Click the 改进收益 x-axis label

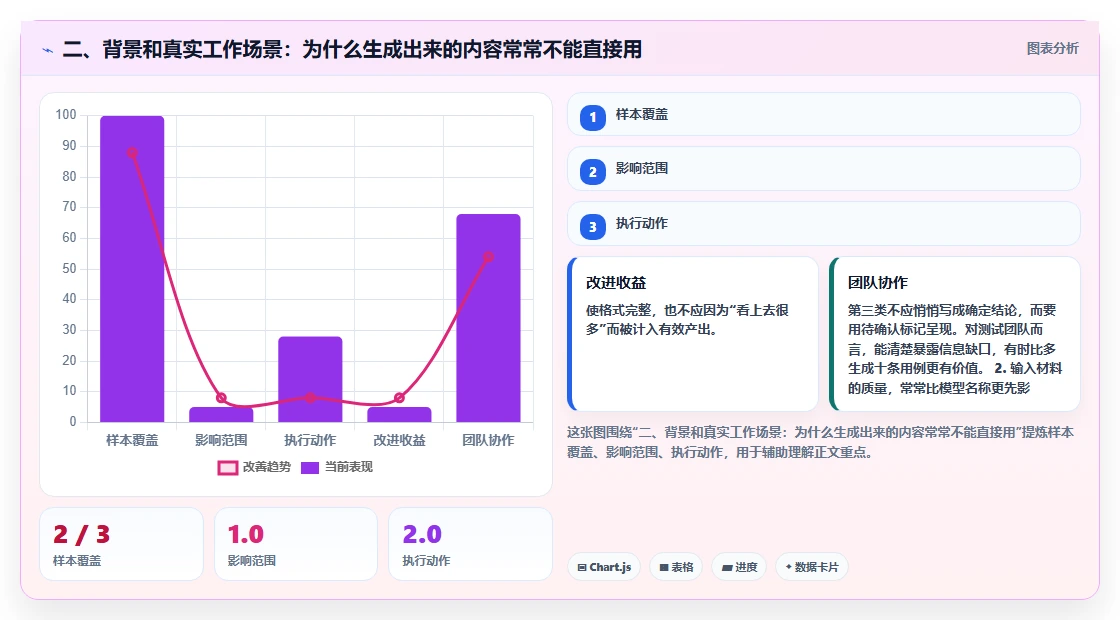pyautogui.click(x=399, y=441)
